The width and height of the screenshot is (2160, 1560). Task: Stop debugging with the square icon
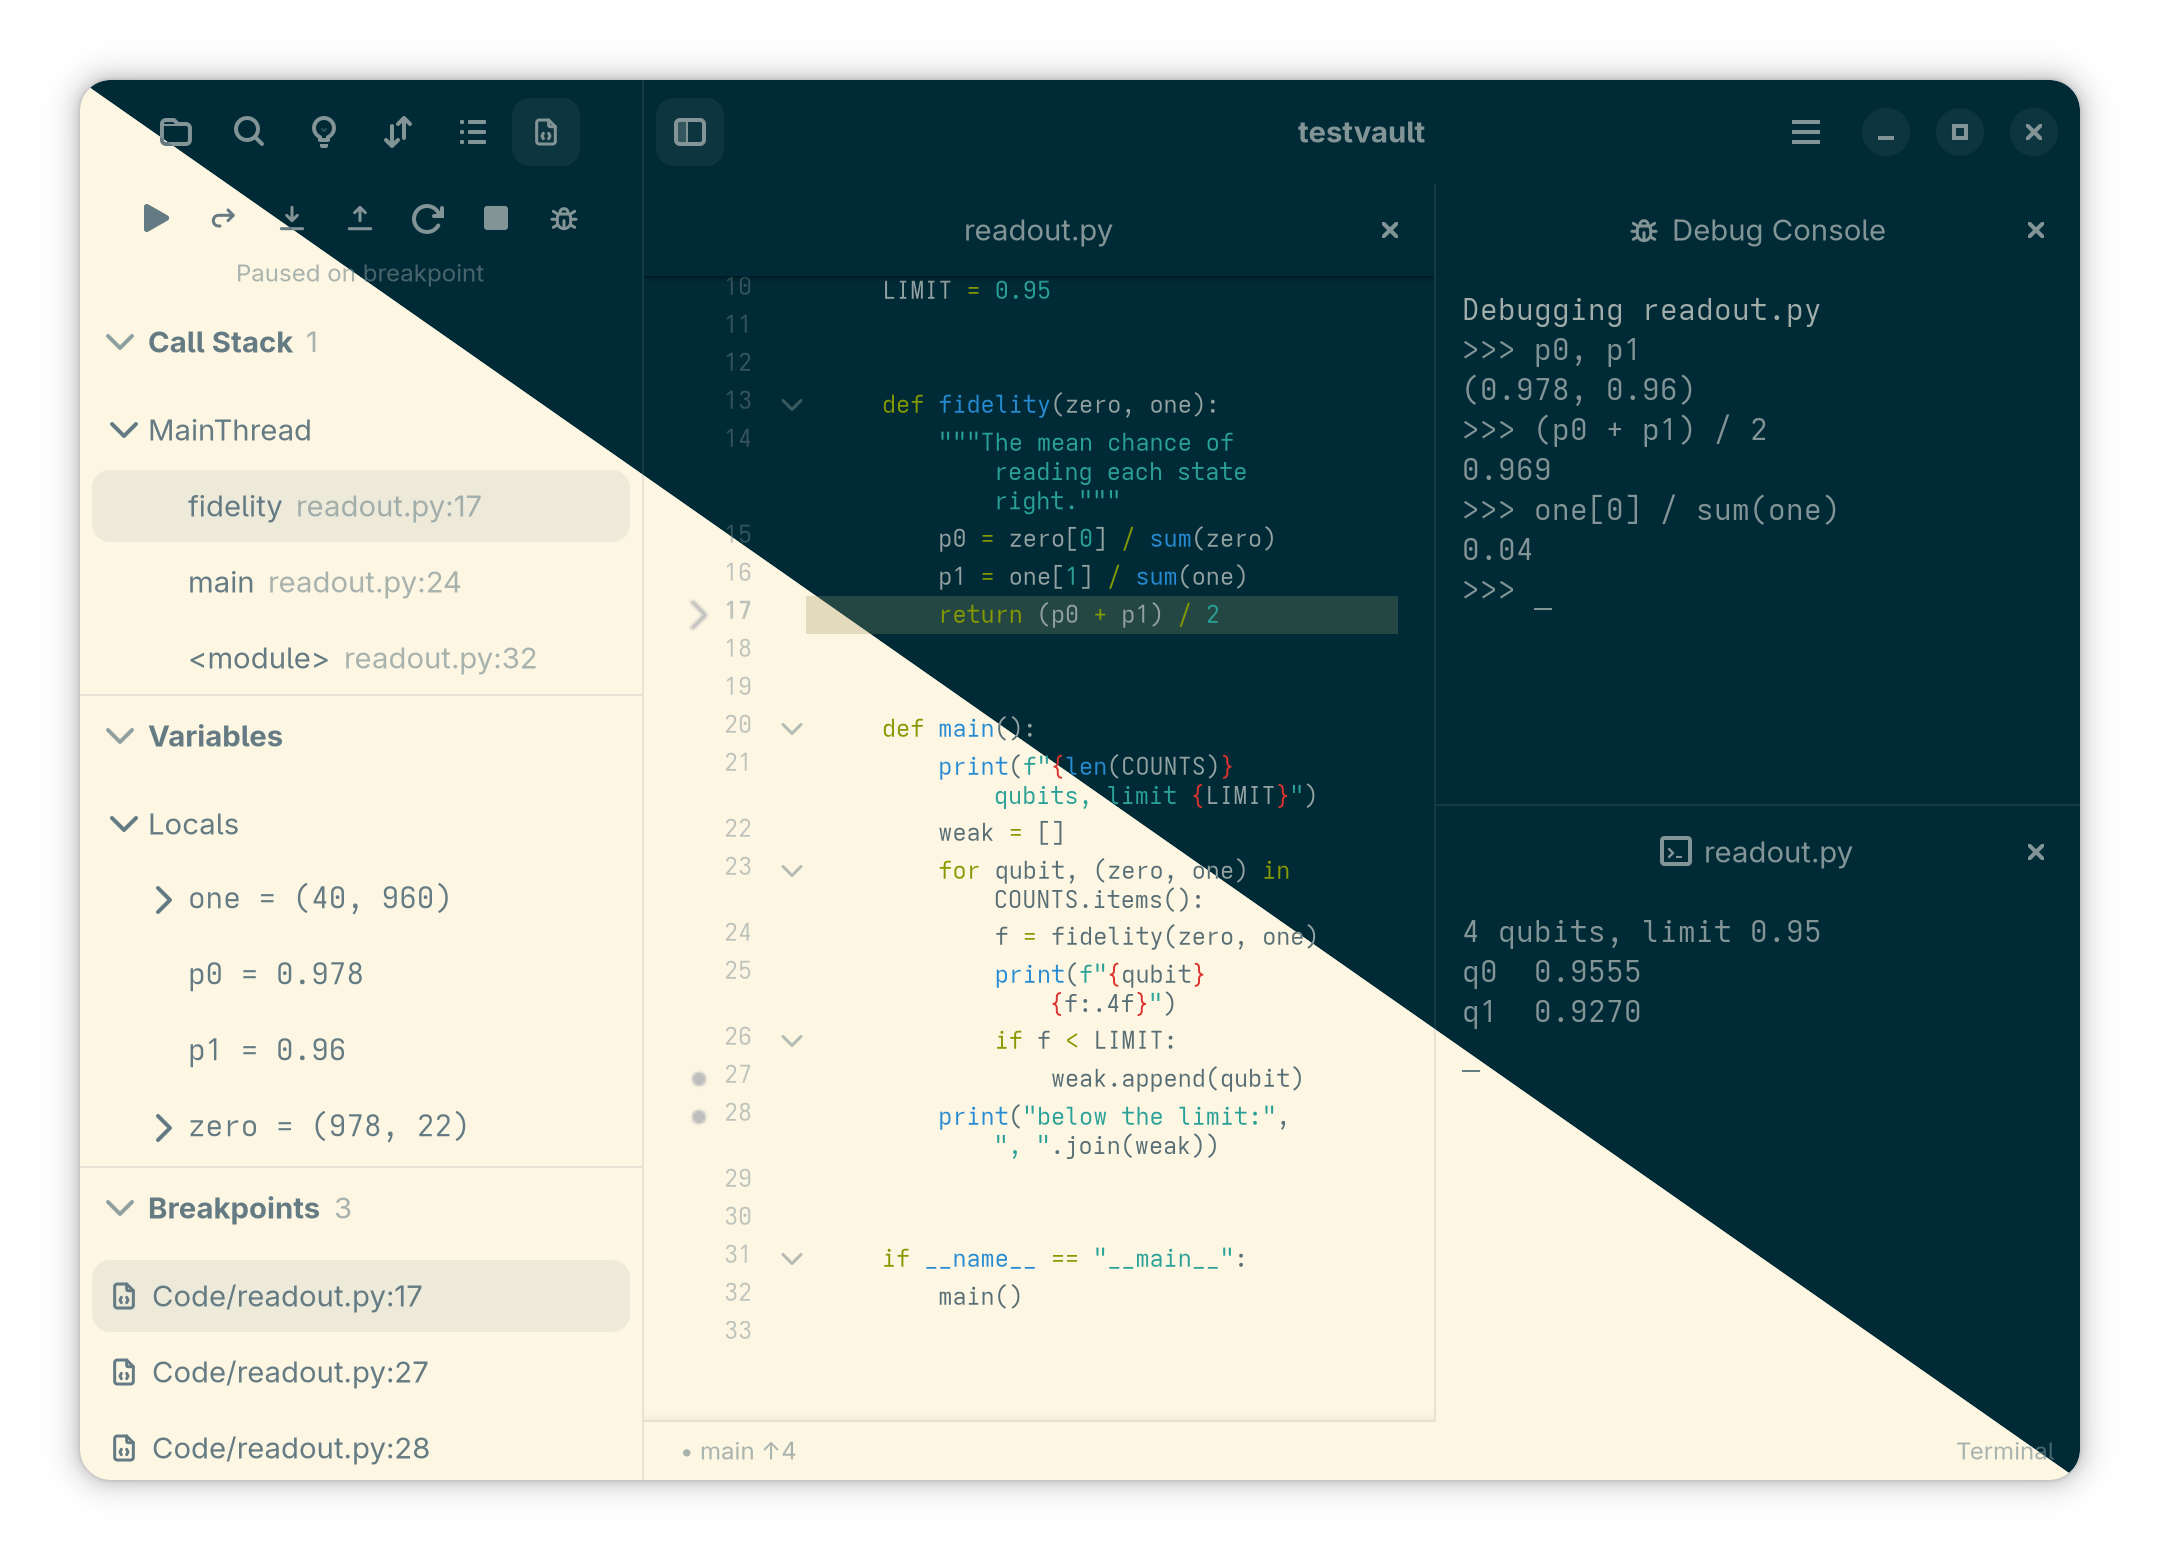pos(496,218)
